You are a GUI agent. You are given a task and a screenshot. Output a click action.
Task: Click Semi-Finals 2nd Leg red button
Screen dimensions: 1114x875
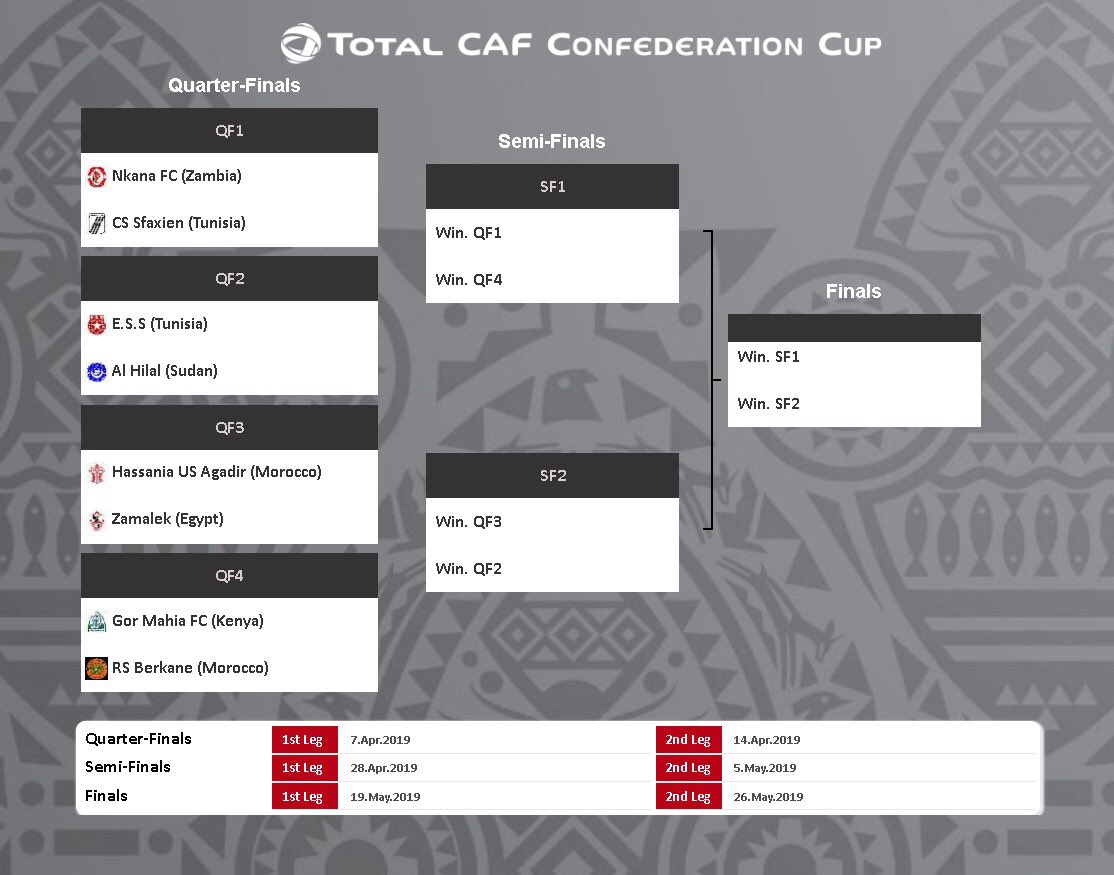(x=688, y=768)
